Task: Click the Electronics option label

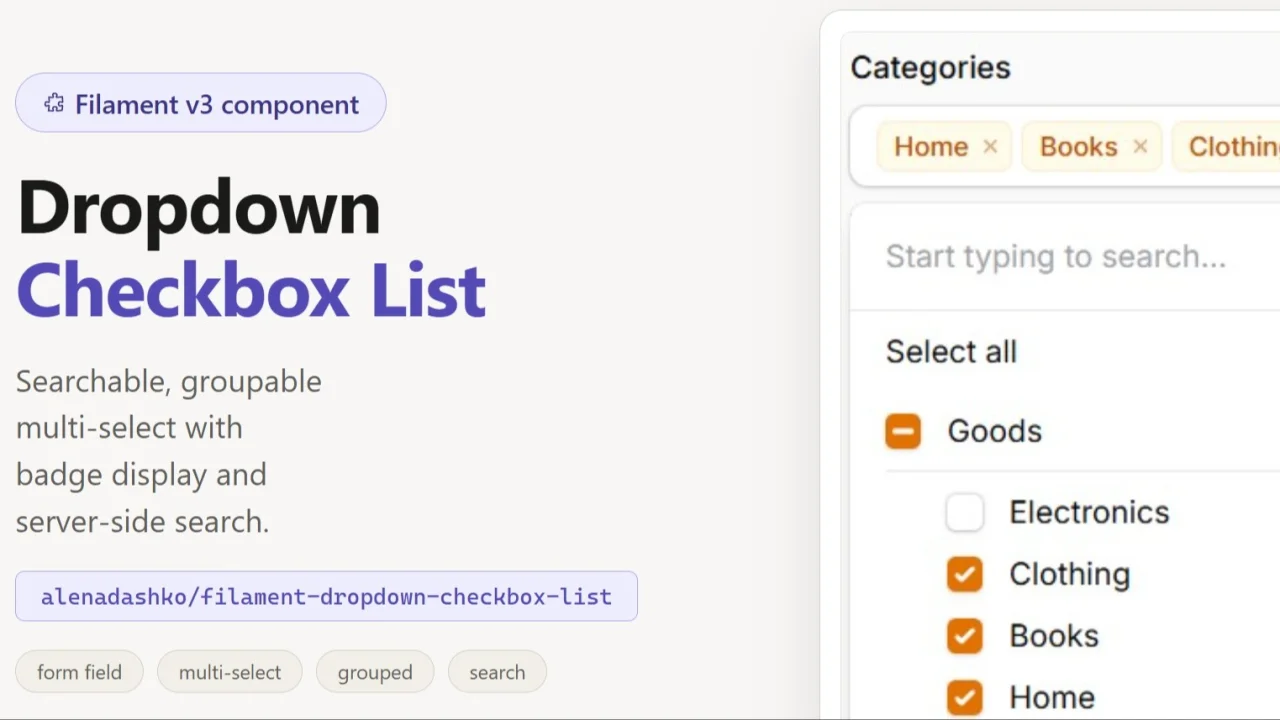Action: (1089, 512)
